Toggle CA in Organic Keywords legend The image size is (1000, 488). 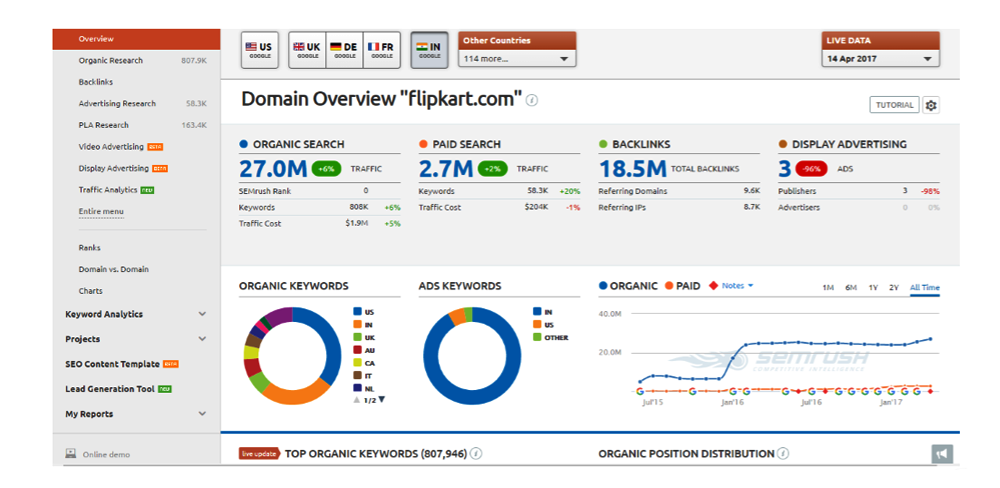tap(364, 362)
